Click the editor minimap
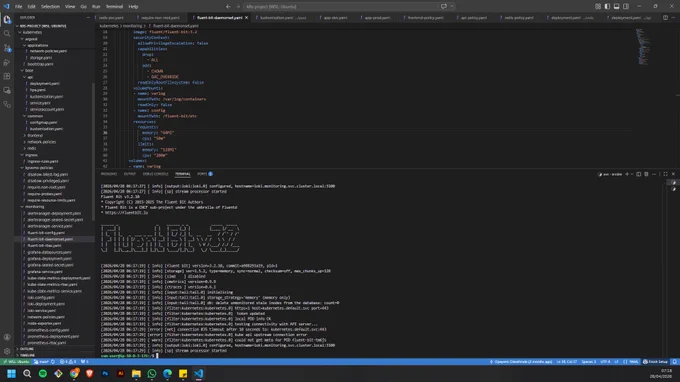The width and height of the screenshot is (680, 382). (643, 47)
